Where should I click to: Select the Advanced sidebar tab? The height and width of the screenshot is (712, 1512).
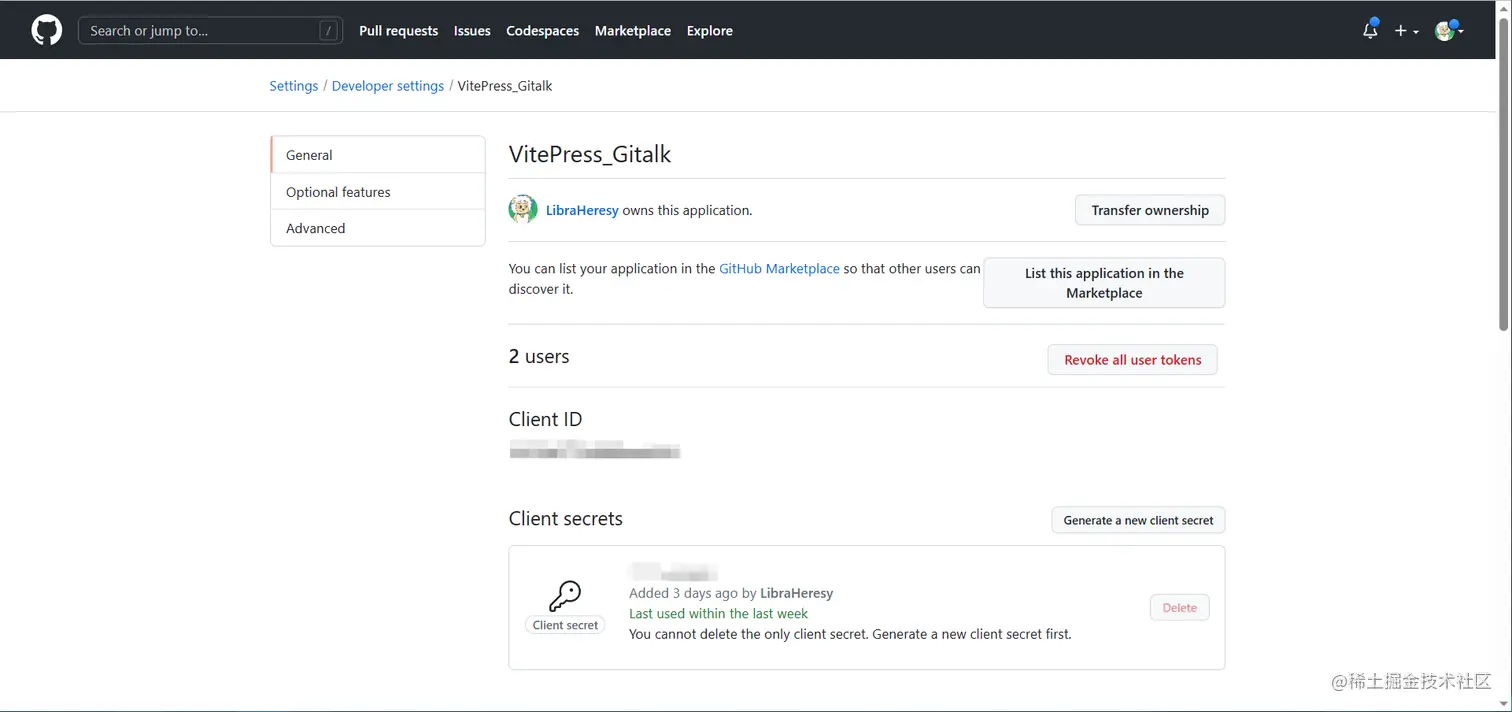[378, 228]
